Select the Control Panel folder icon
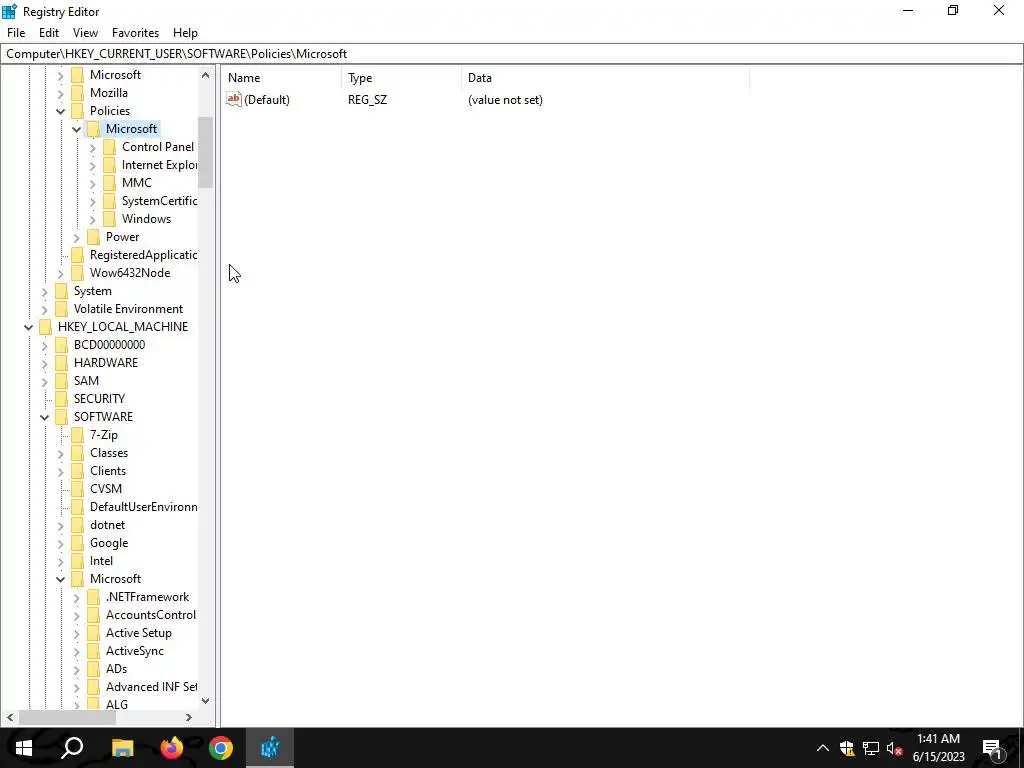1024x768 pixels. click(110, 147)
